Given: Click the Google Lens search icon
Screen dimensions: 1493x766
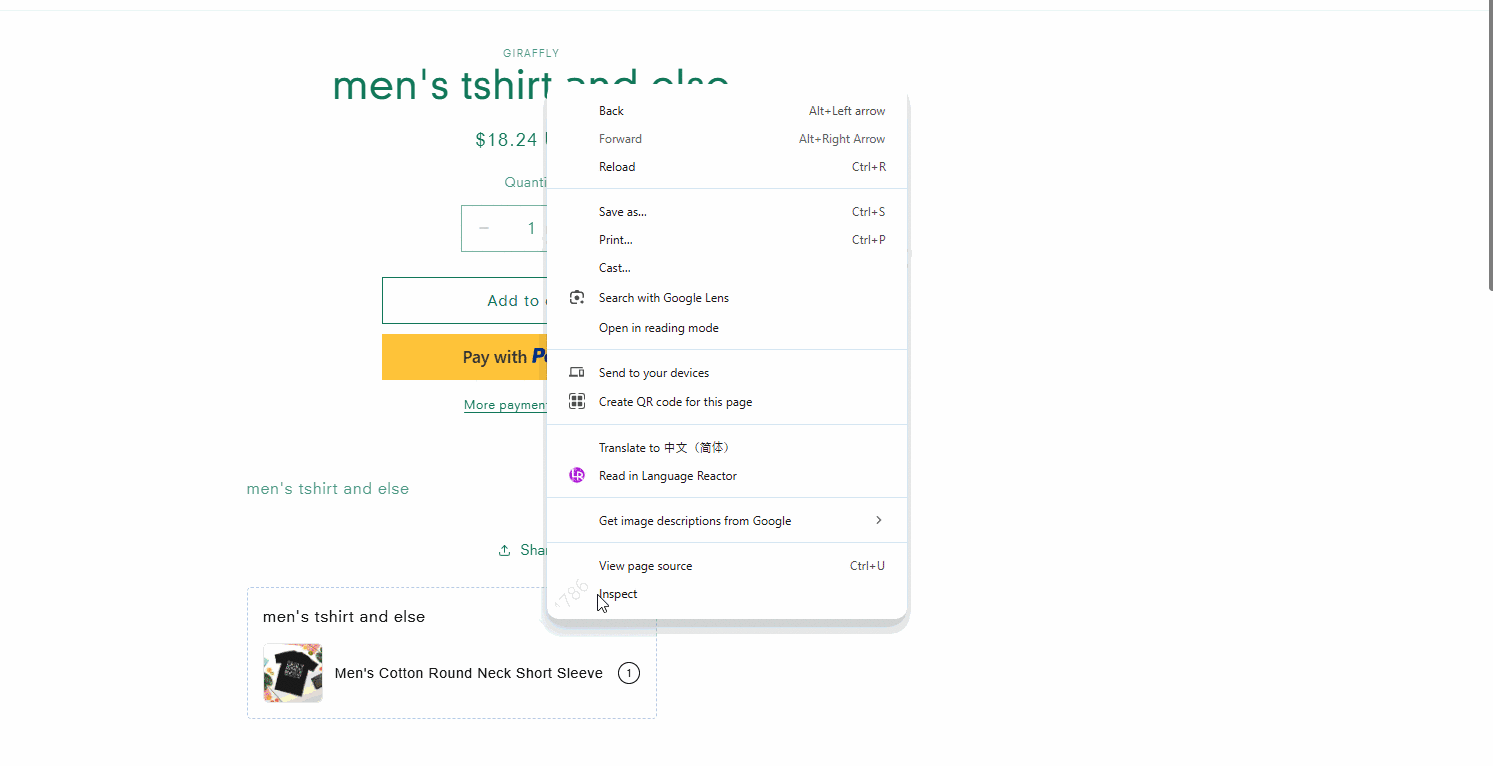Looking at the screenshot, I should (577, 298).
